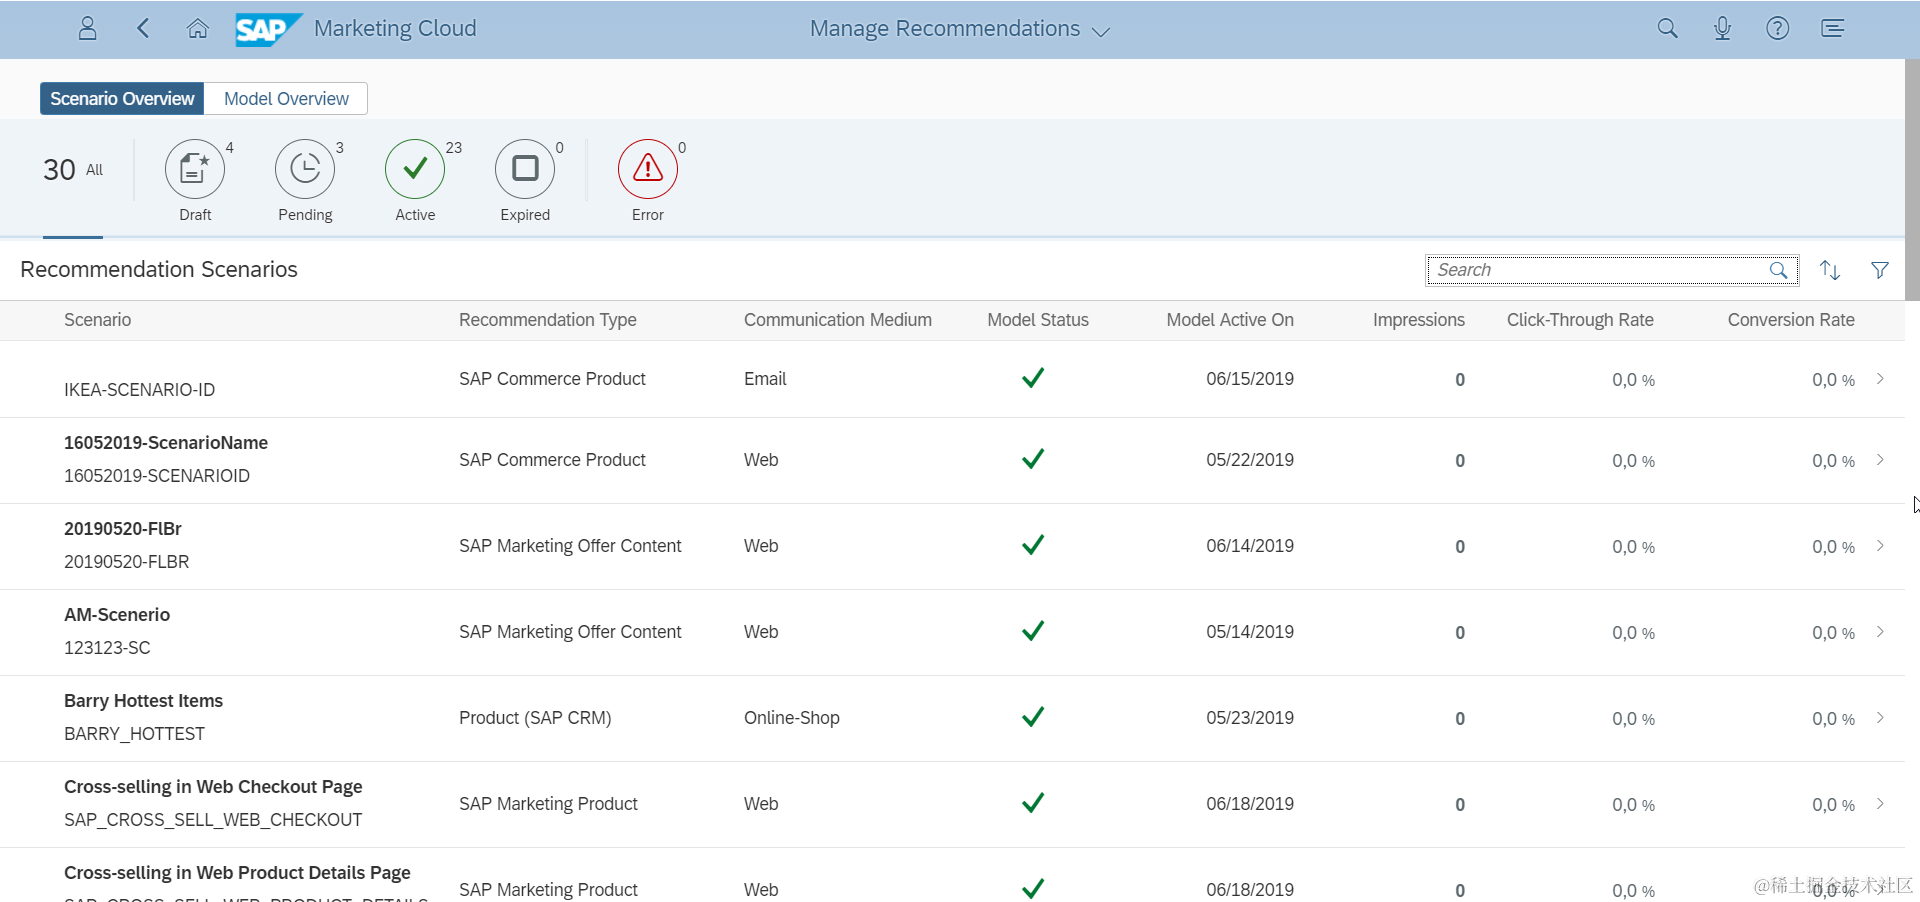Open the shell search magnifier icon

[x=1667, y=28]
